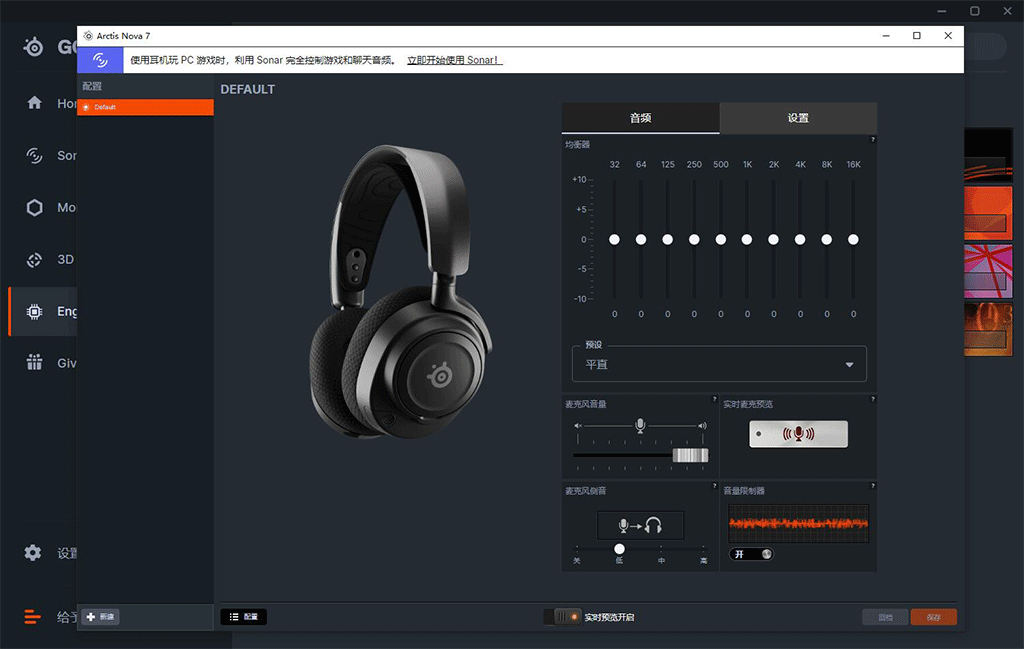The width and height of the screenshot is (1024, 649).
Task: Click the 麦克风音量 help question mark
Action: [714, 398]
